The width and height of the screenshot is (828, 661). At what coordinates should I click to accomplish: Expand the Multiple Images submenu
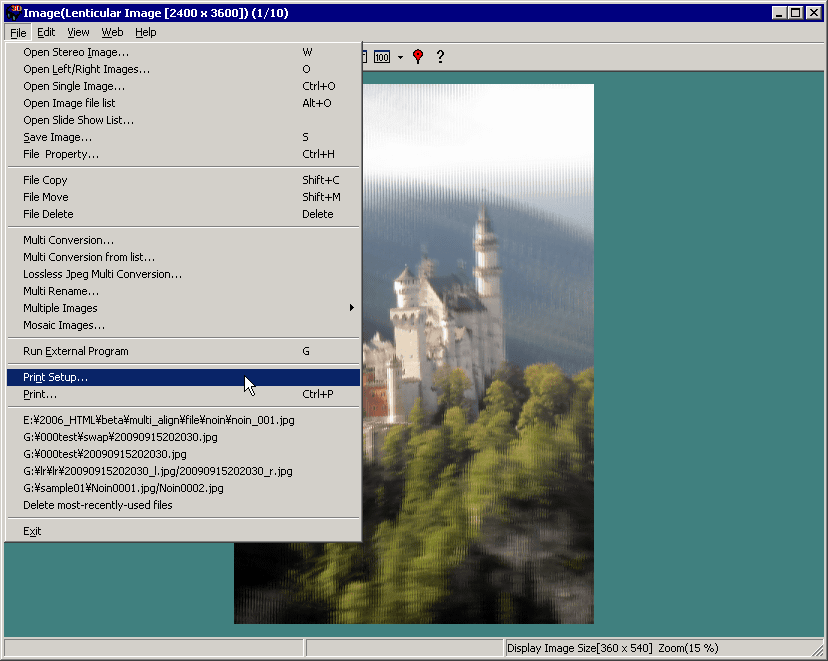tap(183, 308)
